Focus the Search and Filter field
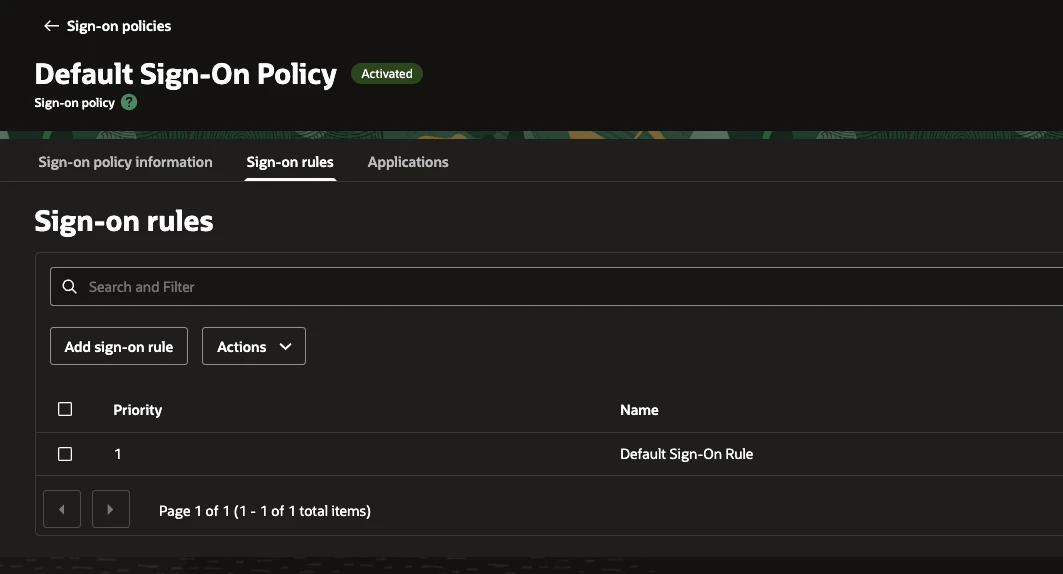 556,287
